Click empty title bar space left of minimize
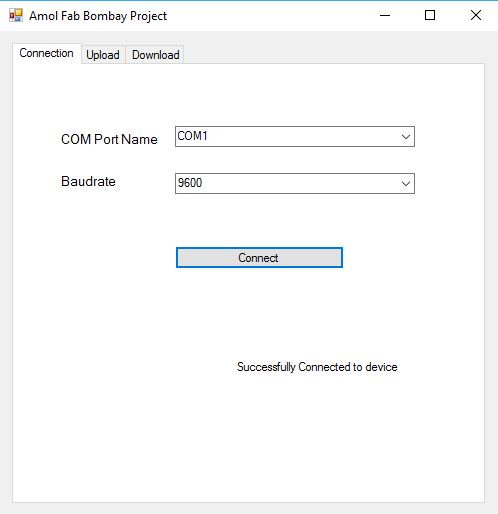Viewport: 498px width, 514px height. pyautogui.click(x=267, y=16)
